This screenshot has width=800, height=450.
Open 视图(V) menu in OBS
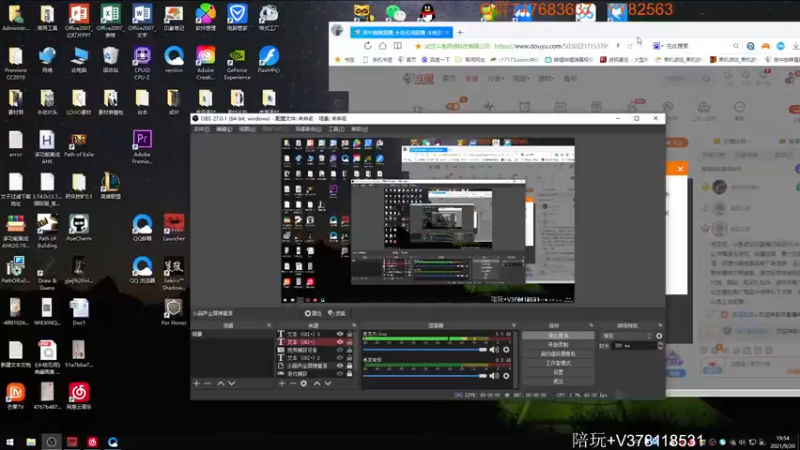tap(247, 129)
